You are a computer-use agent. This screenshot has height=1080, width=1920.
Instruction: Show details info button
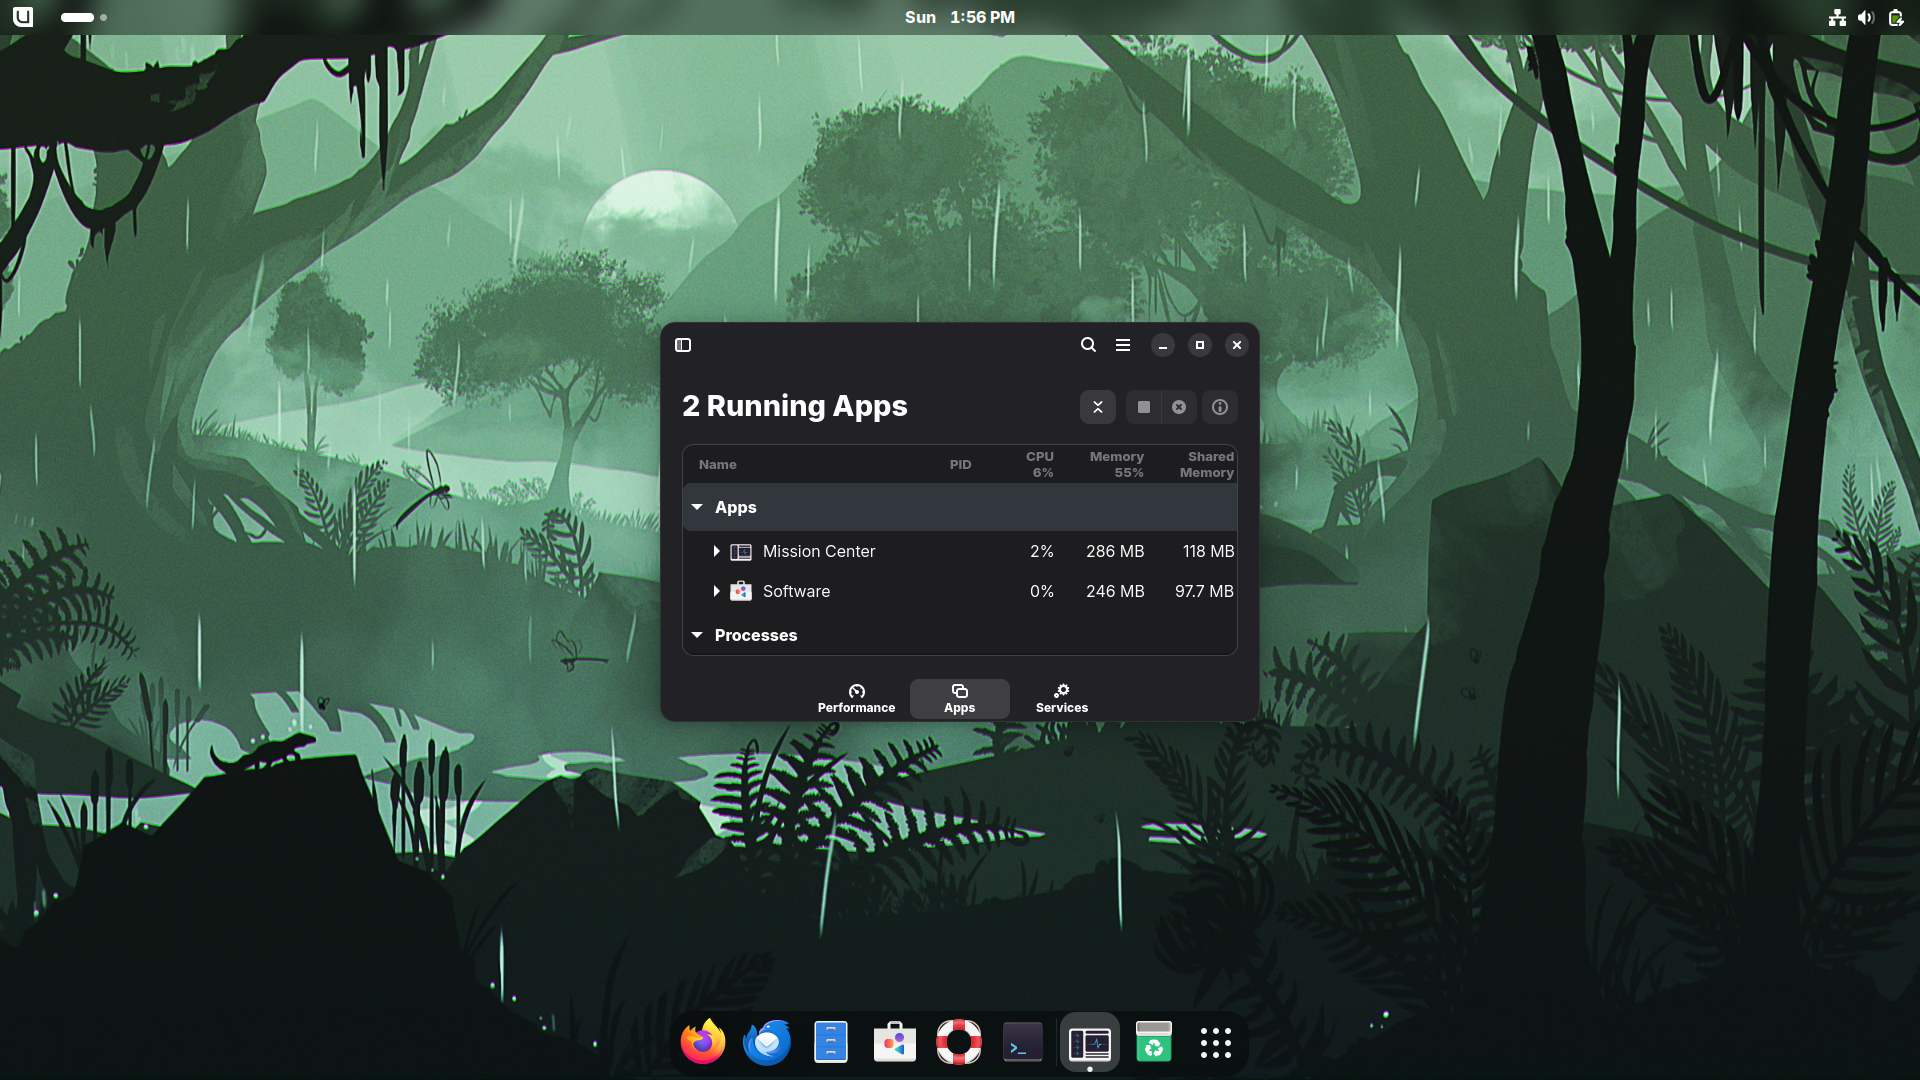pos(1220,407)
